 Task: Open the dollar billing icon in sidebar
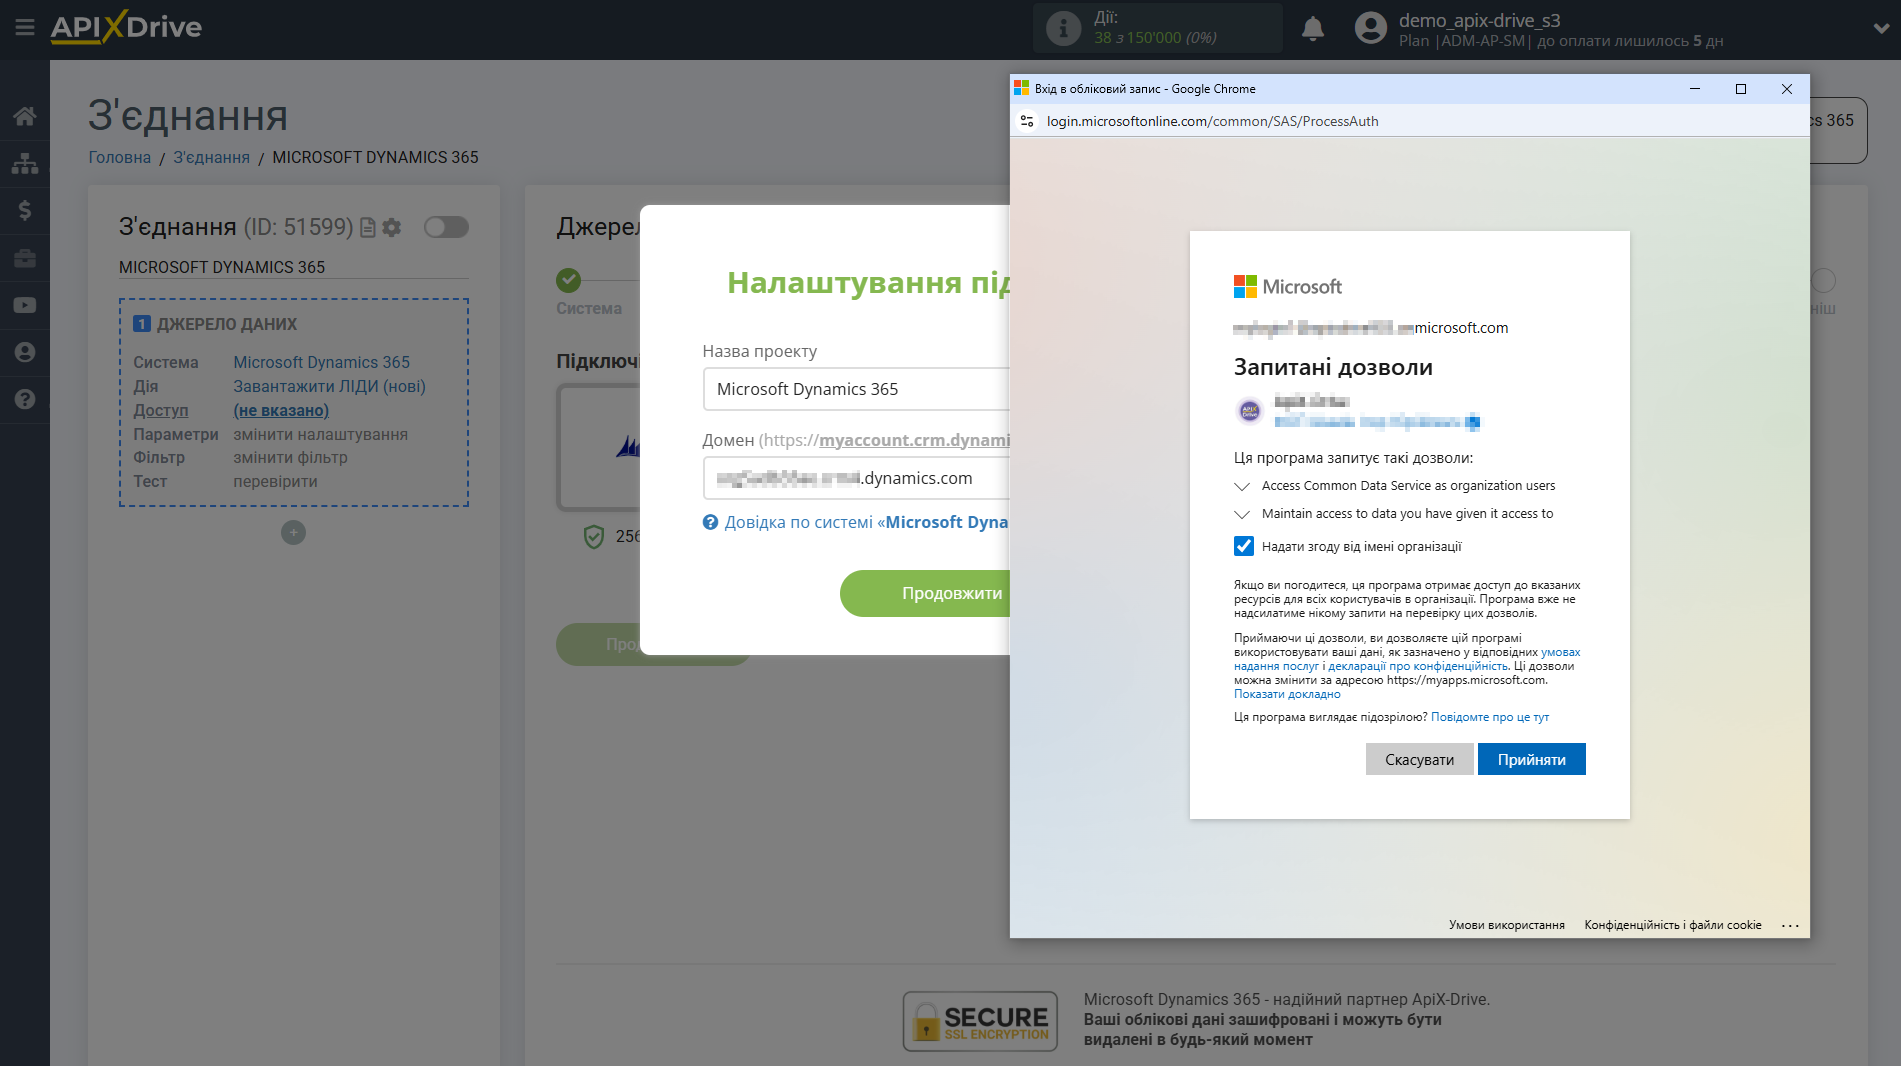click(x=25, y=210)
